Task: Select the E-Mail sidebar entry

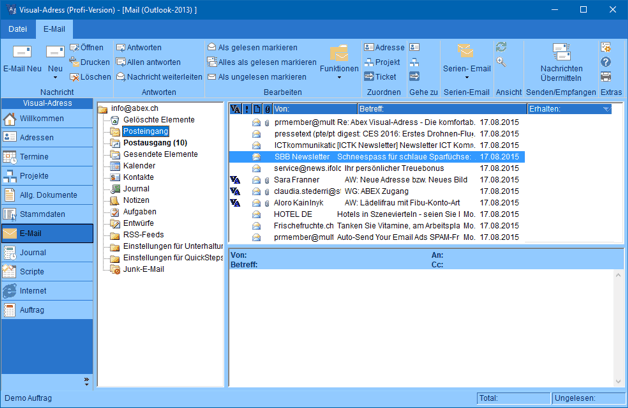Action: tap(47, 233)
